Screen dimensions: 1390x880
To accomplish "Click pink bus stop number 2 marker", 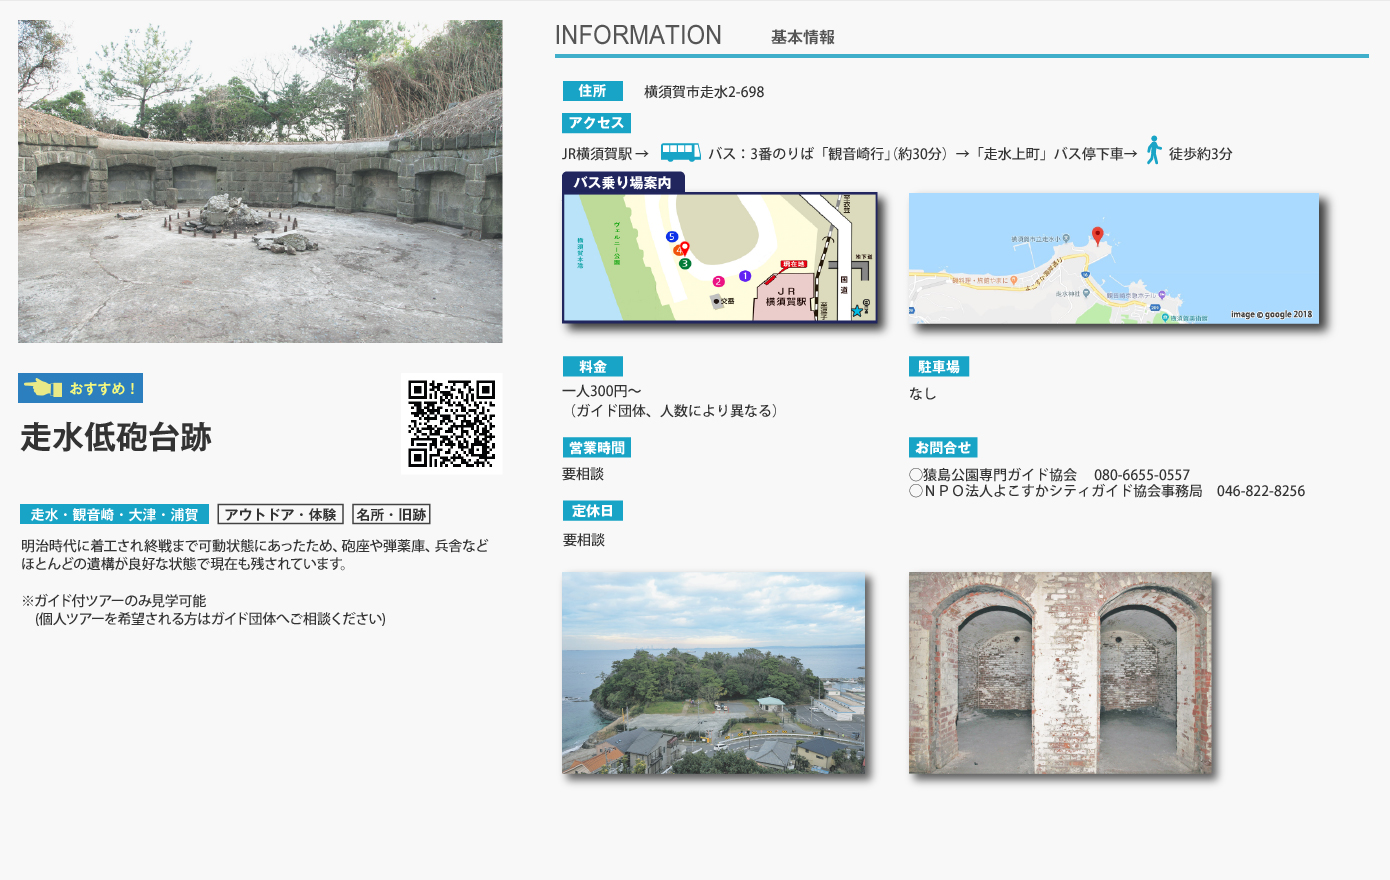I will click(x=718, y=281).
